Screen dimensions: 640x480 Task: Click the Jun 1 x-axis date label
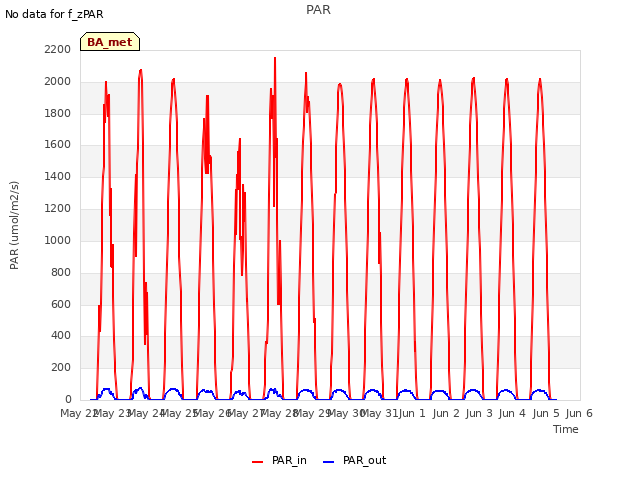point(412,413)
